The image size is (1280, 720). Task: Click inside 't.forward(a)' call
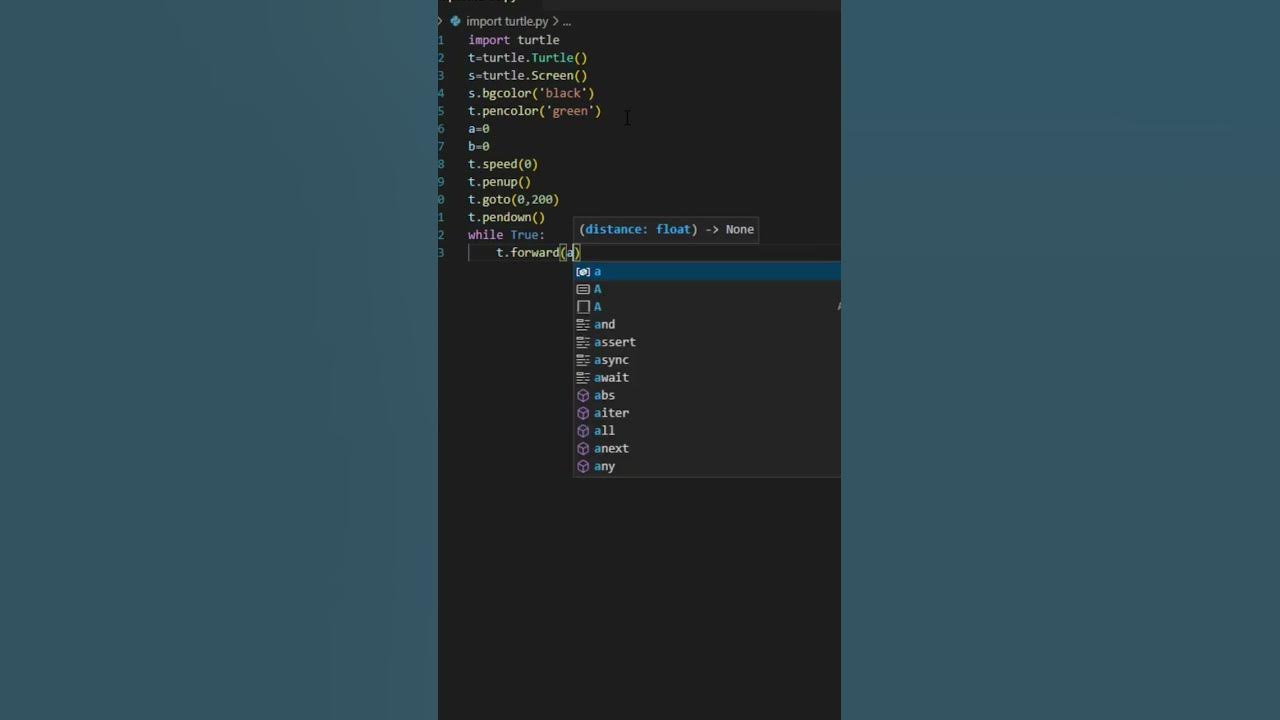pos(539,253)
